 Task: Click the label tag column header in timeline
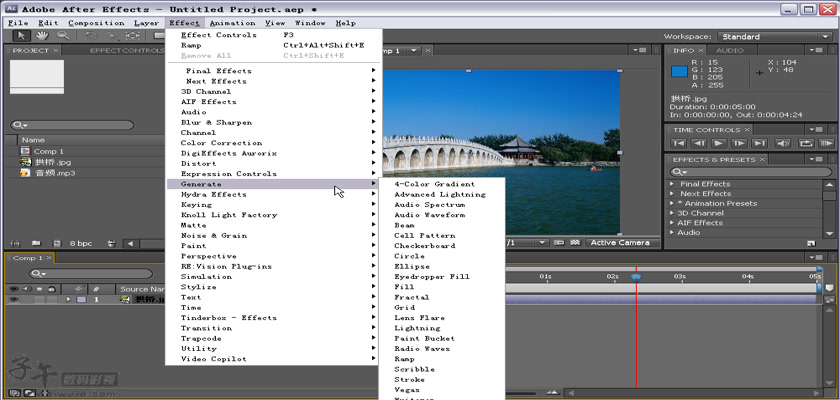click(x=80, y=289)
